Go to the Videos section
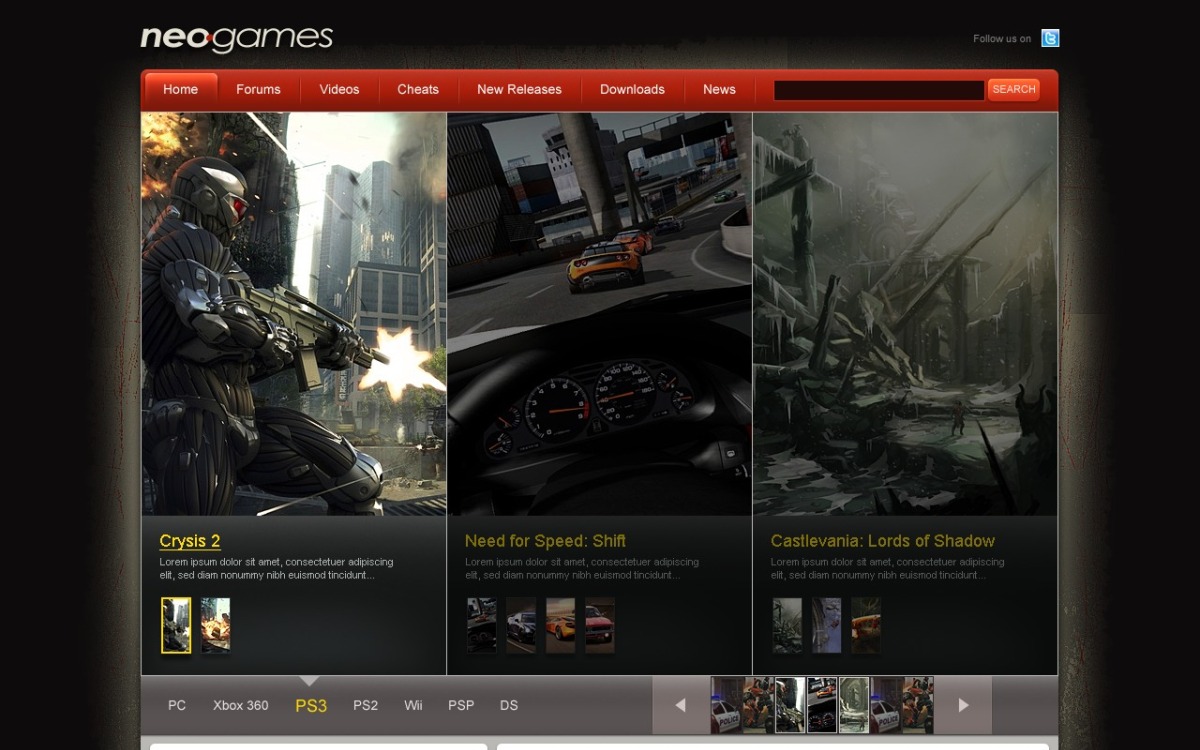Image resolution: width=1200 pixels, height=750 pixels. 339,89
